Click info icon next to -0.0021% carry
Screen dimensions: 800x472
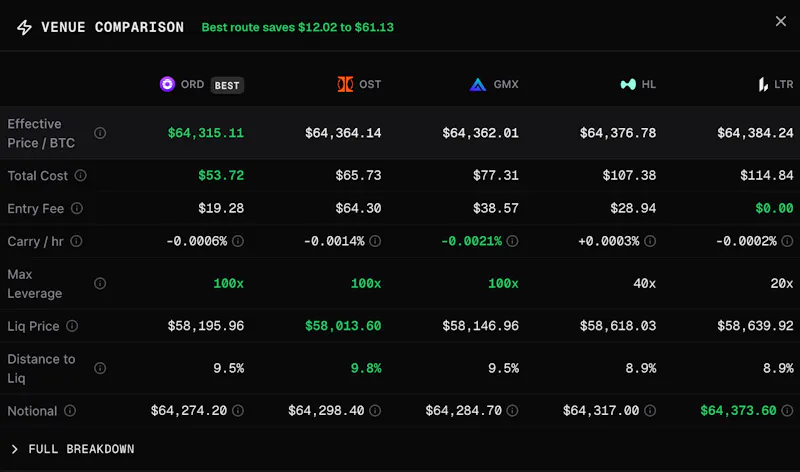tap(512, 241)
